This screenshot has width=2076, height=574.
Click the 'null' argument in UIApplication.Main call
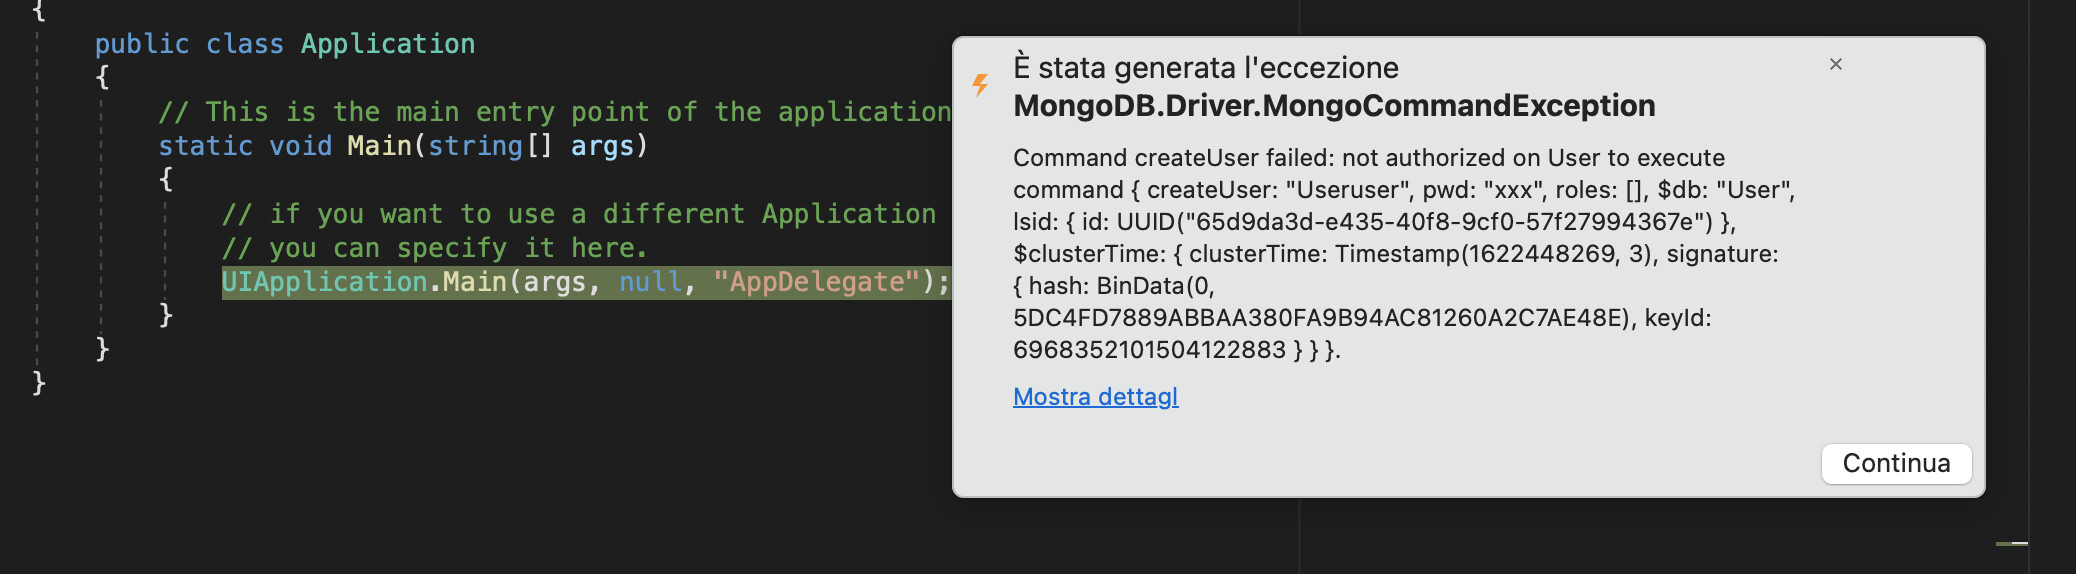point(650,282)
